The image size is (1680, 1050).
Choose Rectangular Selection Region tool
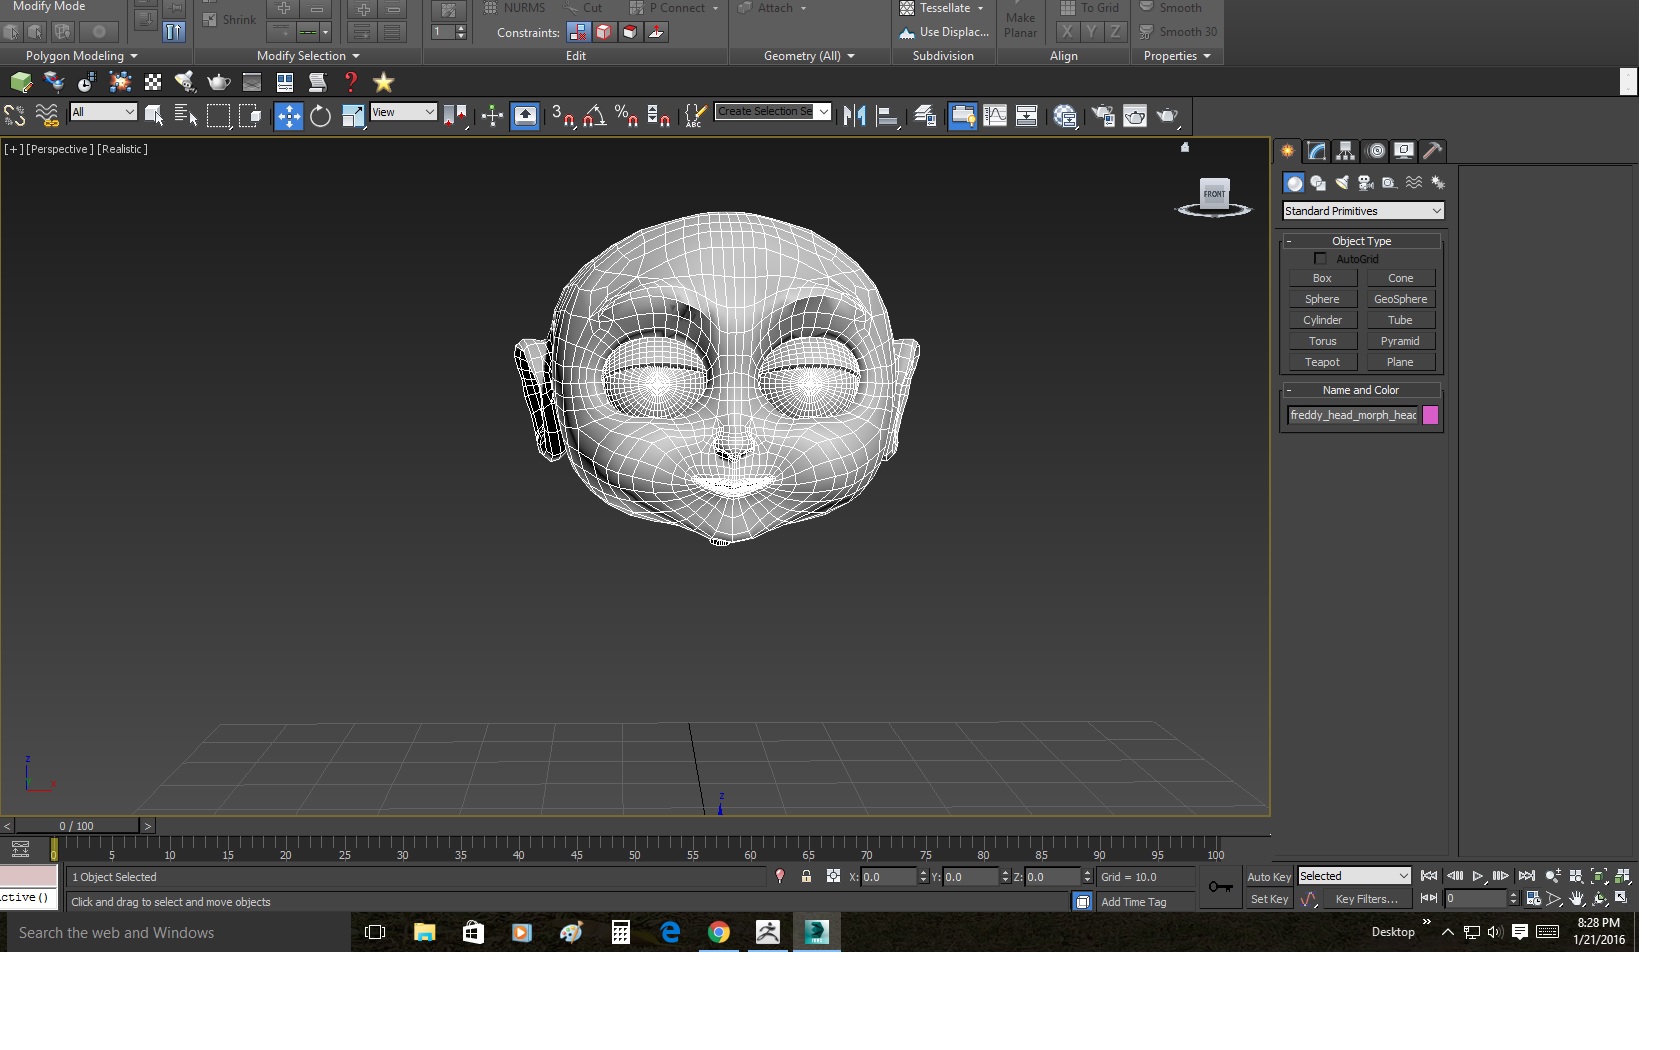tap(218, 116)
